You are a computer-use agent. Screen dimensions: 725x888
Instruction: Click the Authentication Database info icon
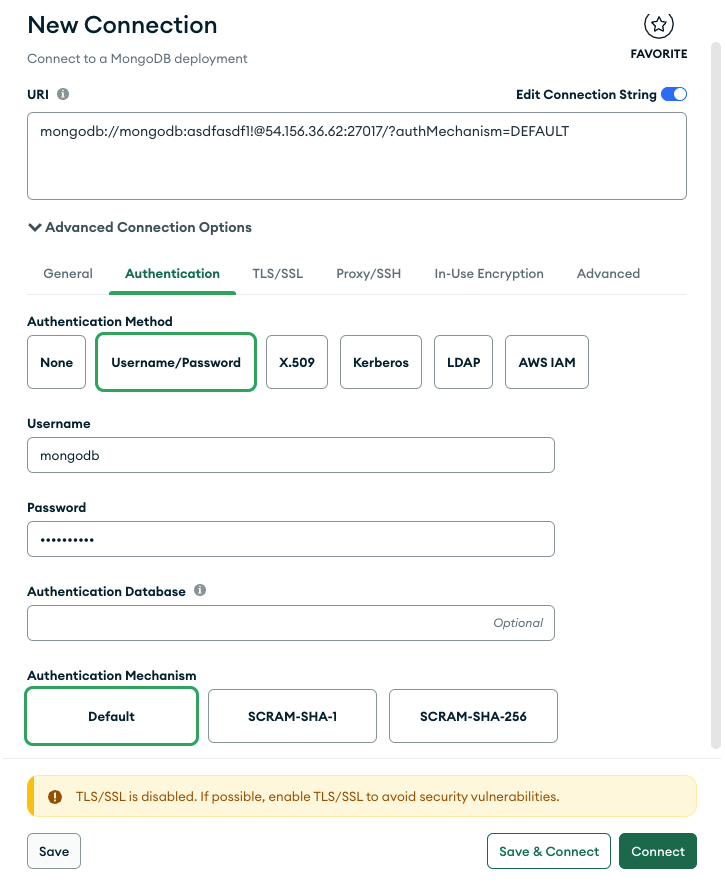pos(200,590)
